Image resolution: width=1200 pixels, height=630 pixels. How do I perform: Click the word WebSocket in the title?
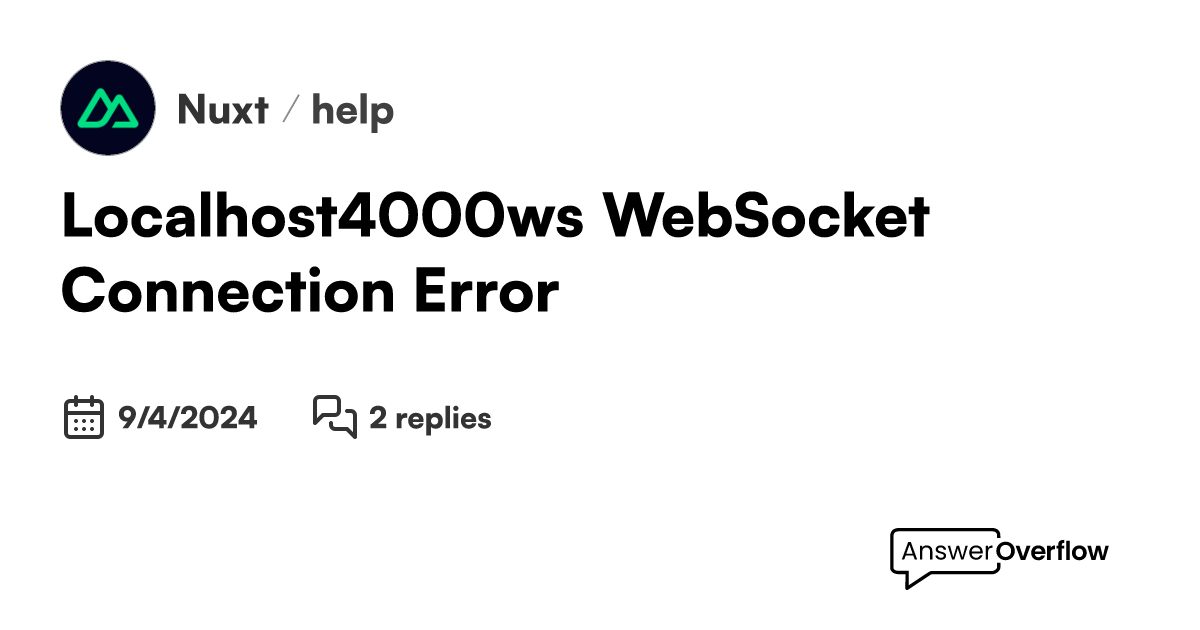(x=766, y=217)
